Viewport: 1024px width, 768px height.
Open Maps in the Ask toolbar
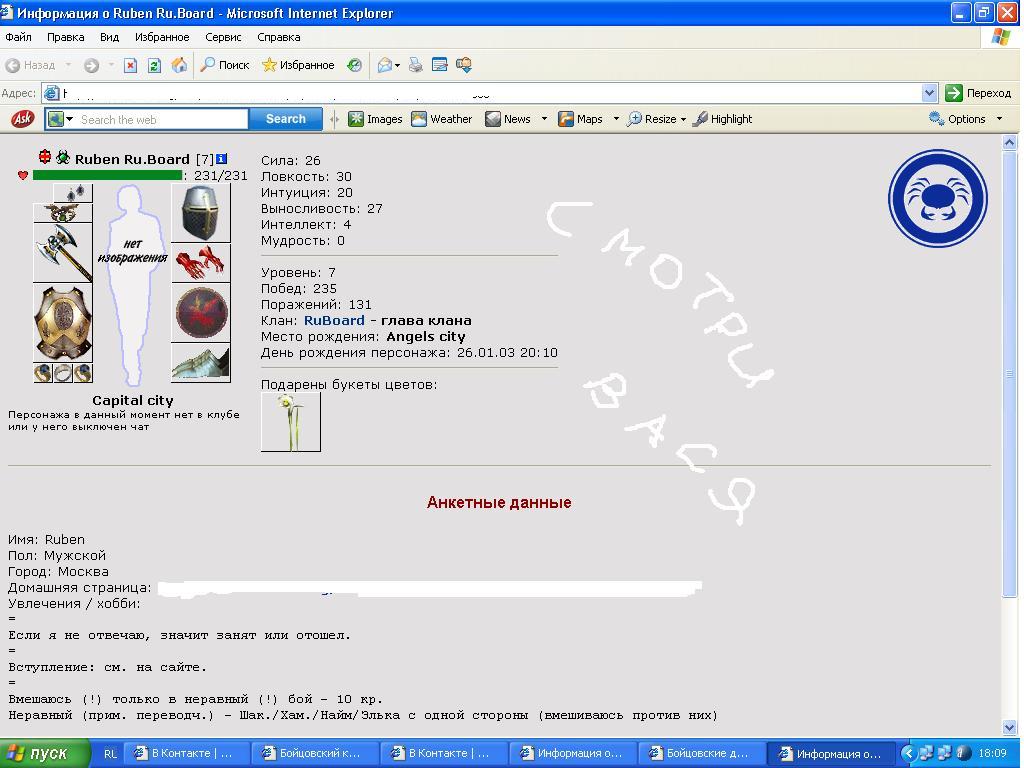click(581, 119)
